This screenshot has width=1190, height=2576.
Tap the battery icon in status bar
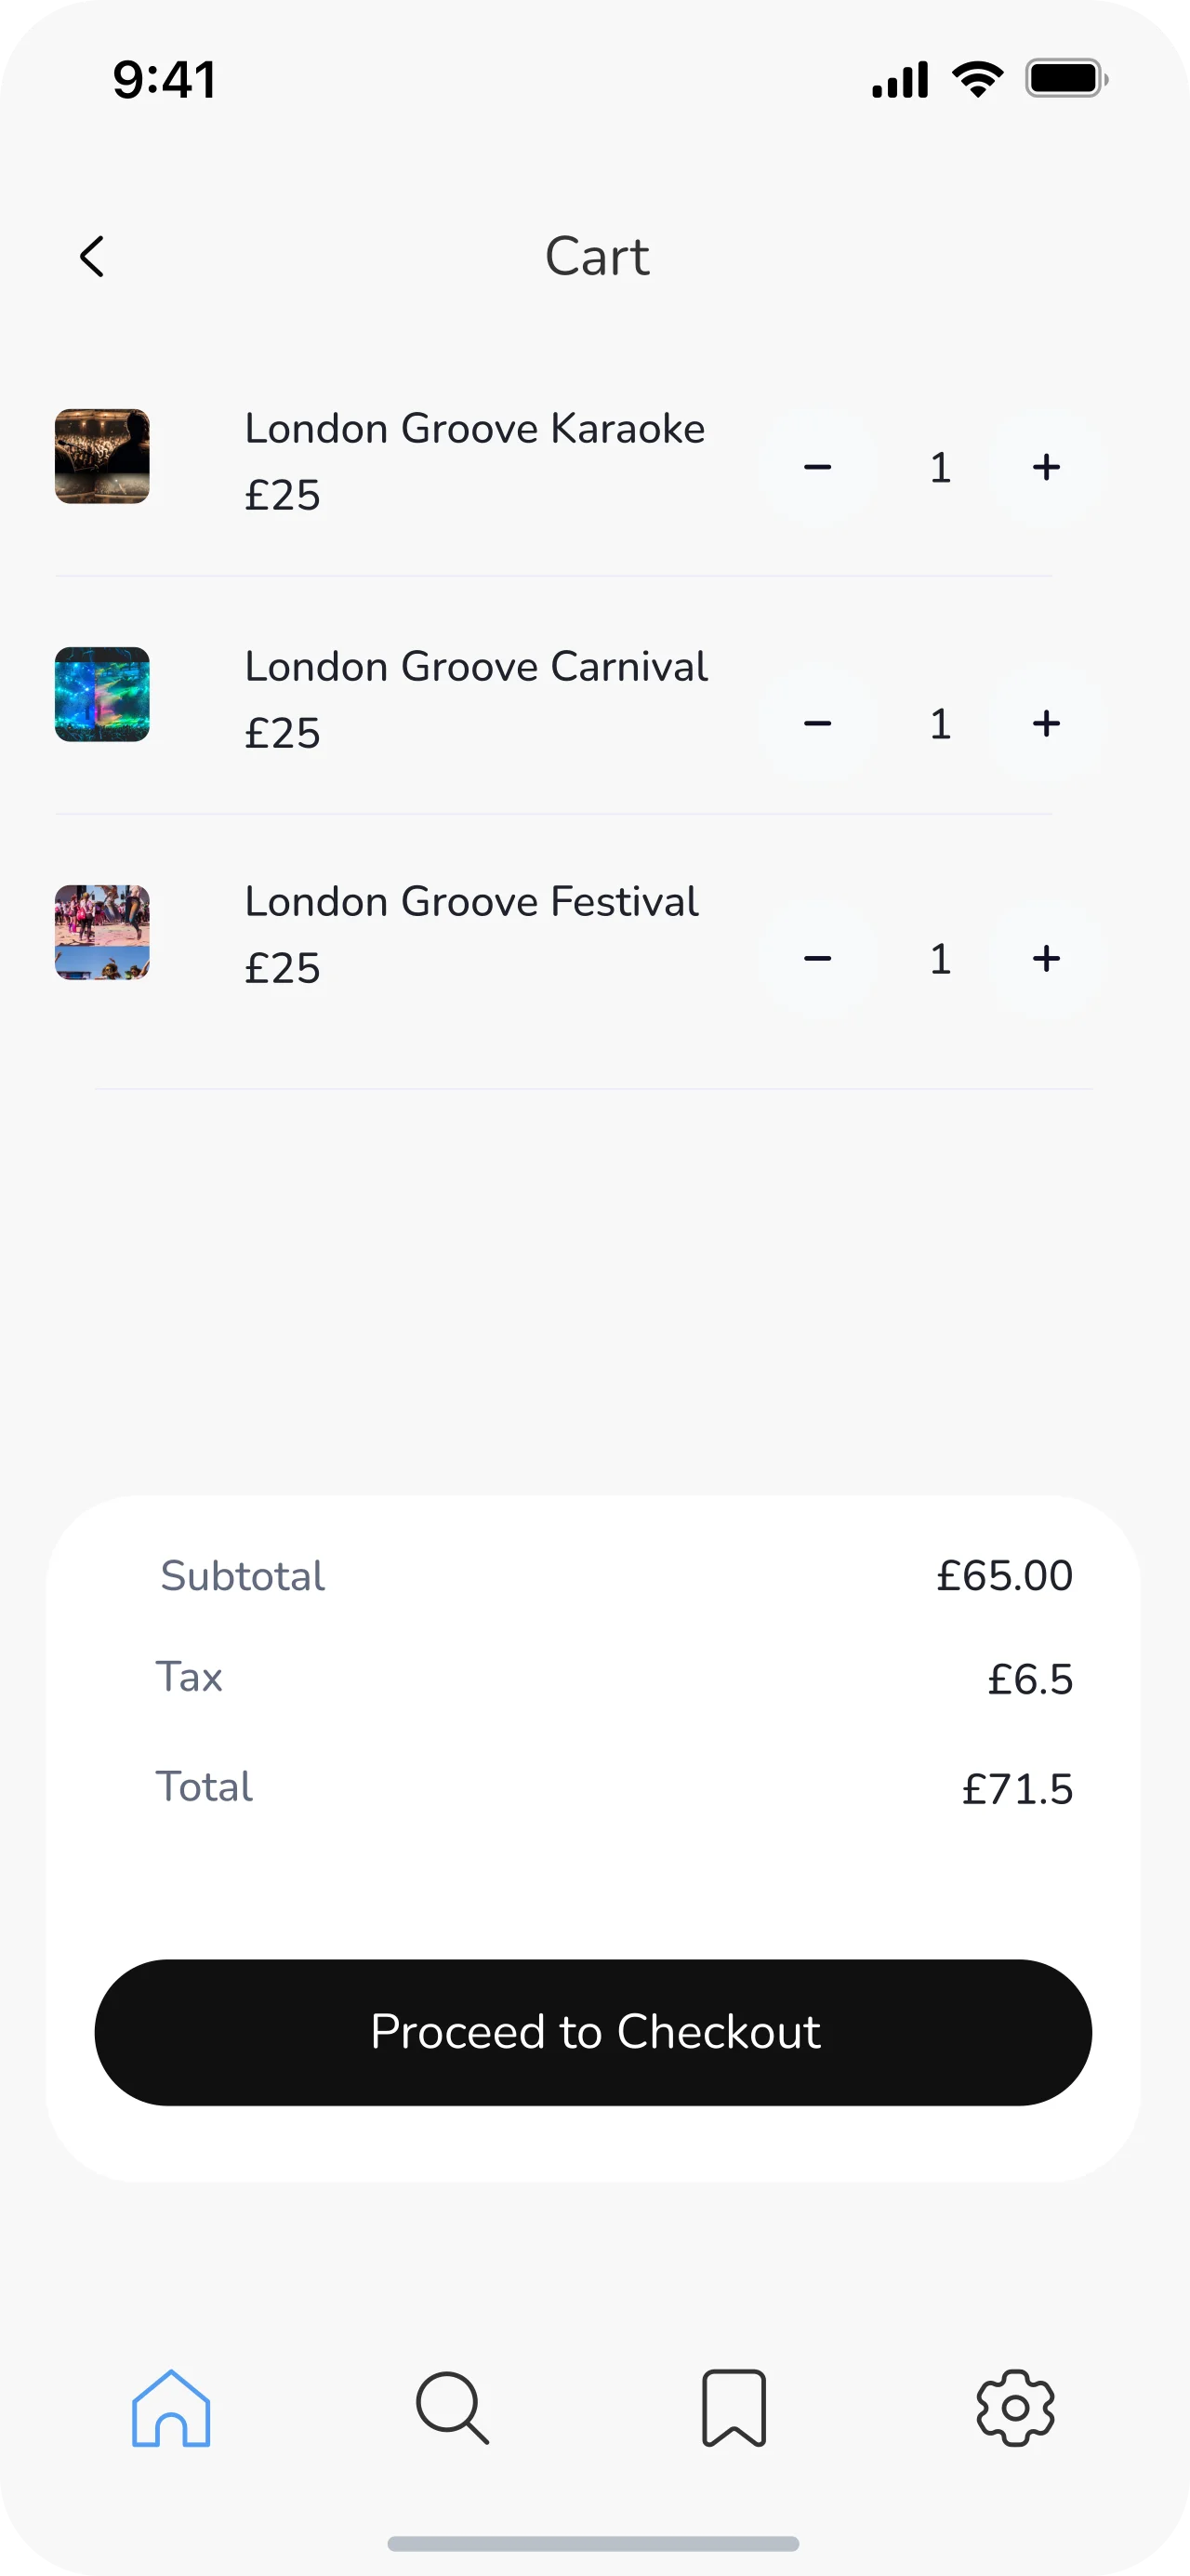(1066, 79)
